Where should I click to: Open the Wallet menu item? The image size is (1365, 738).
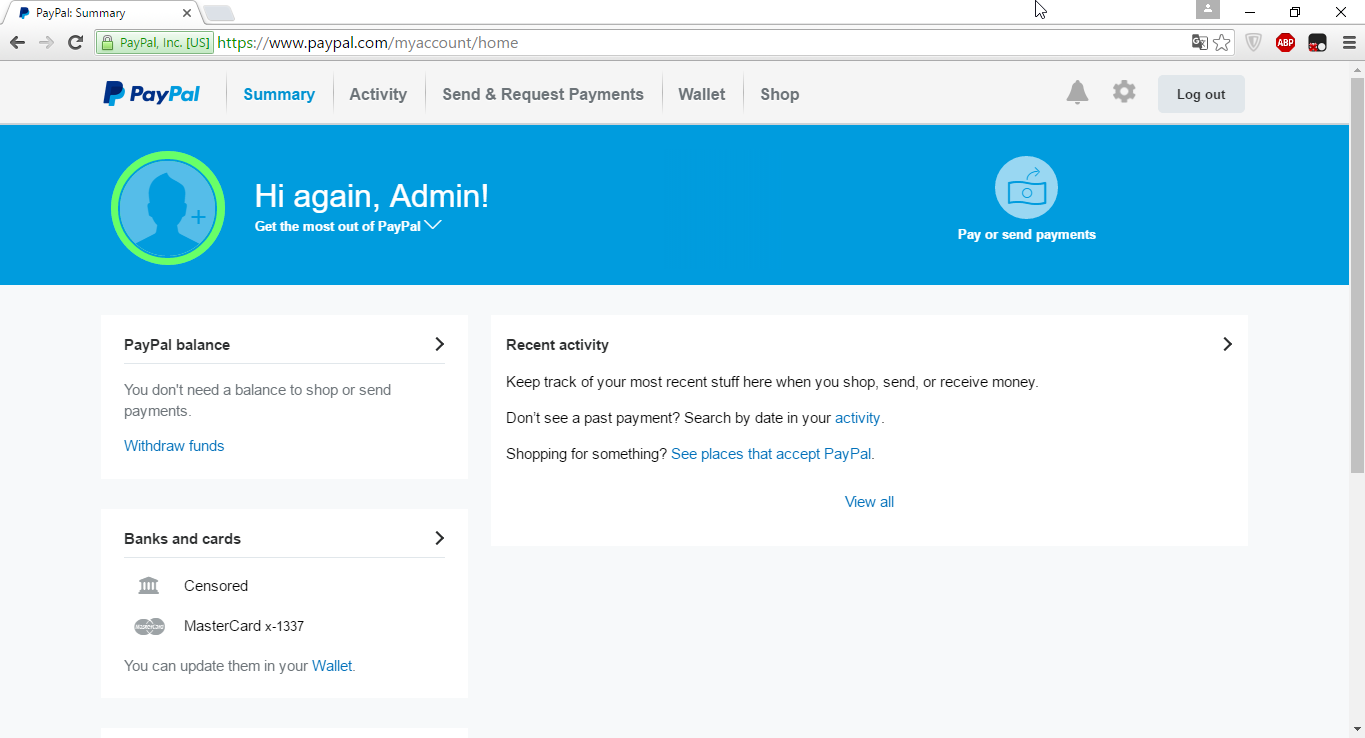click(701, 93)
